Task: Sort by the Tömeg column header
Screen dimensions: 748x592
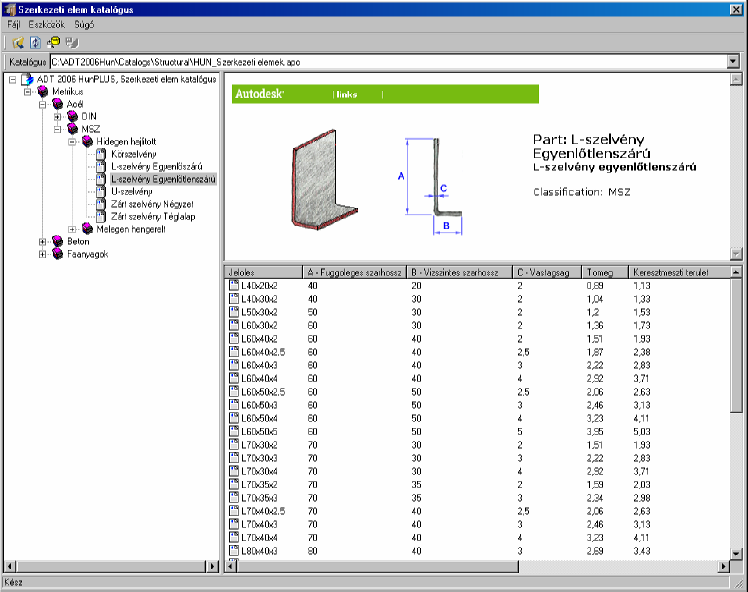Action: pyautogui.click(x=605, y=272)
